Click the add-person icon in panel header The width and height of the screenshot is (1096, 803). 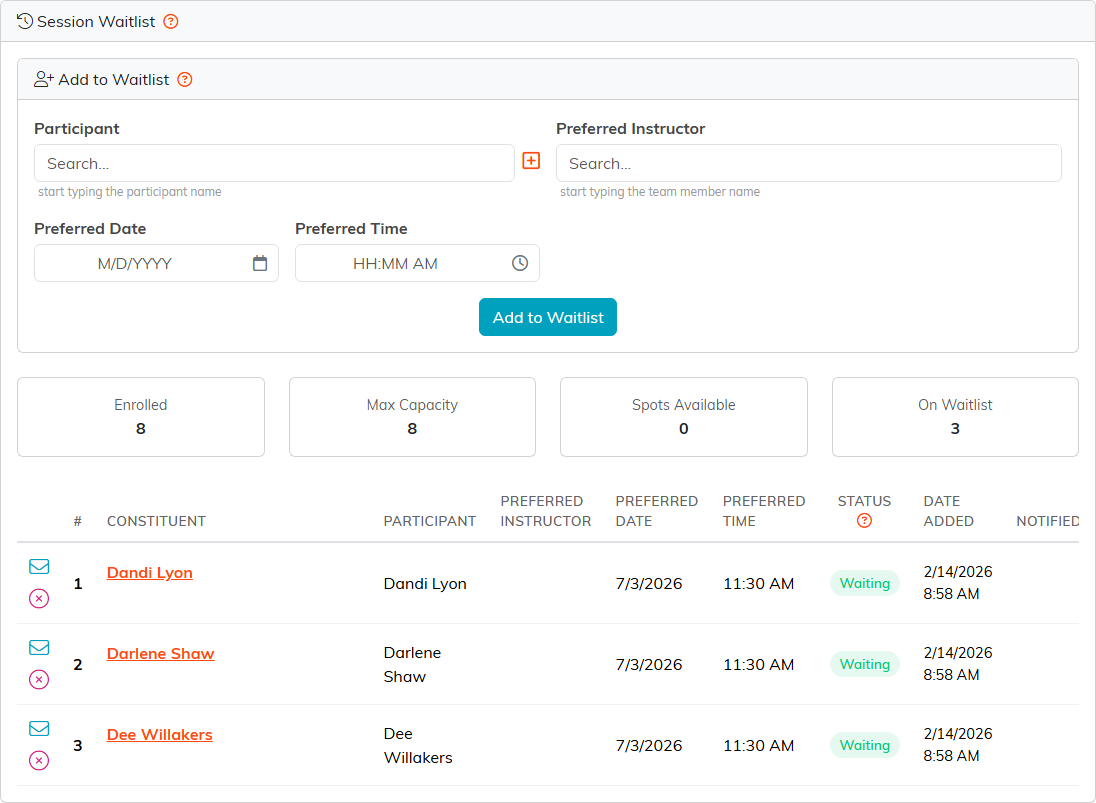coord(43,80)
